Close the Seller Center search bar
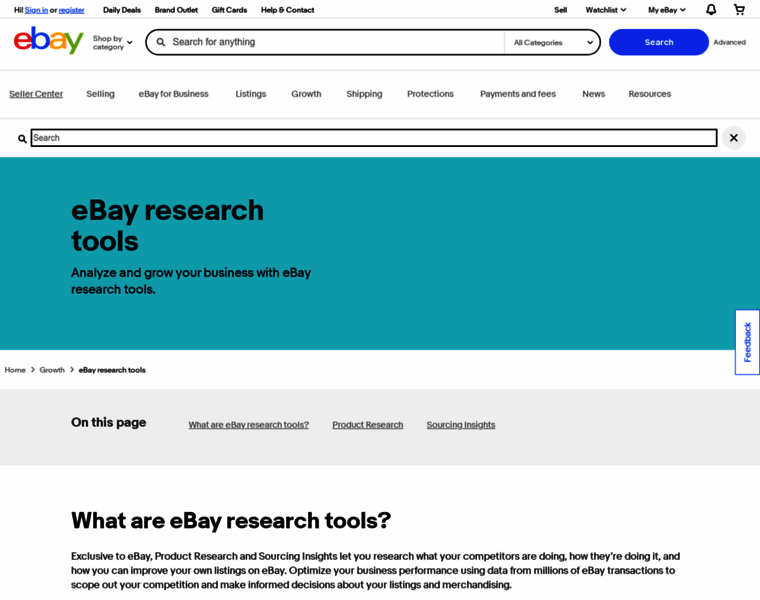The width and height of the screenshot is (760, 600). (x=733, y=138)
